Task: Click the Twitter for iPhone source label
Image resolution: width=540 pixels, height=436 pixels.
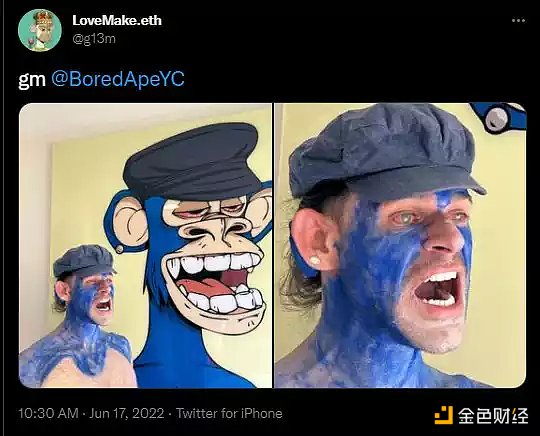Action: tap(229, 413)
